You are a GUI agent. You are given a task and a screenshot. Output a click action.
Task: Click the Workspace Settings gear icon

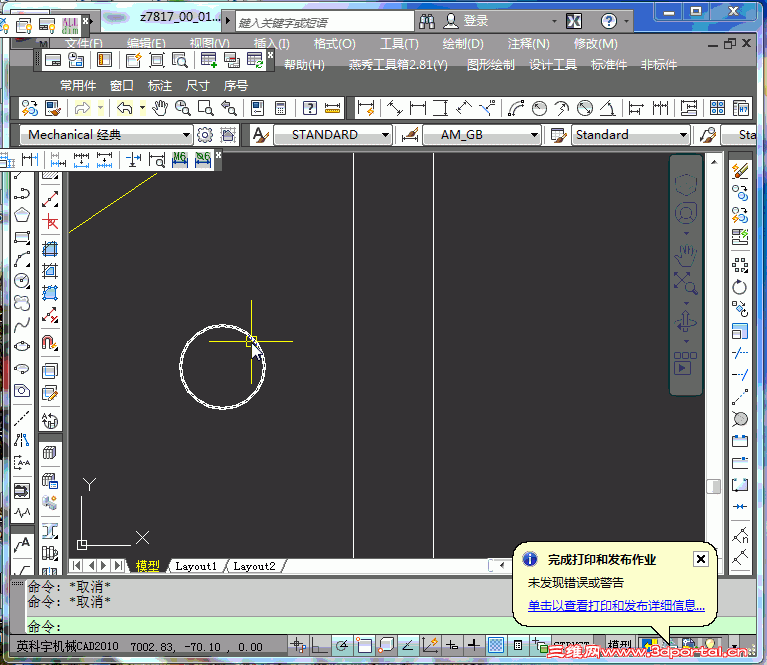click(x=205, y=135)
